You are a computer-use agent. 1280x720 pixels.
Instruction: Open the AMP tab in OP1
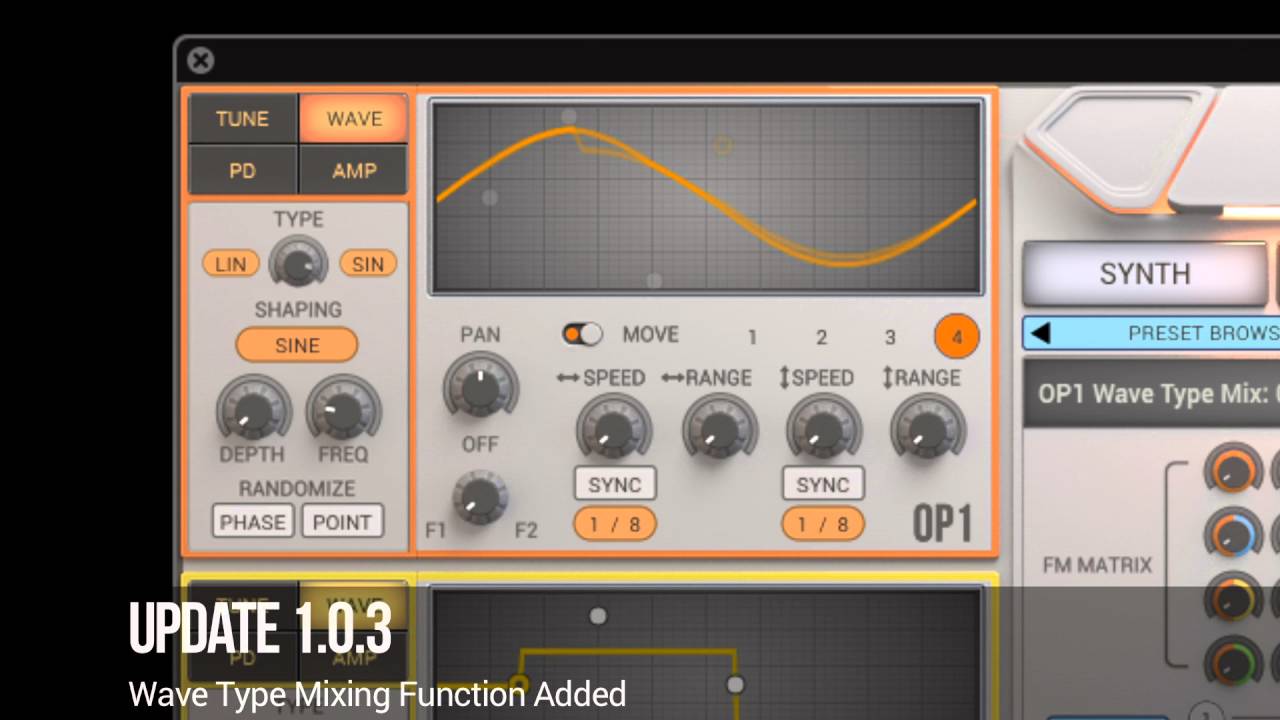click(x=354, y=170)
